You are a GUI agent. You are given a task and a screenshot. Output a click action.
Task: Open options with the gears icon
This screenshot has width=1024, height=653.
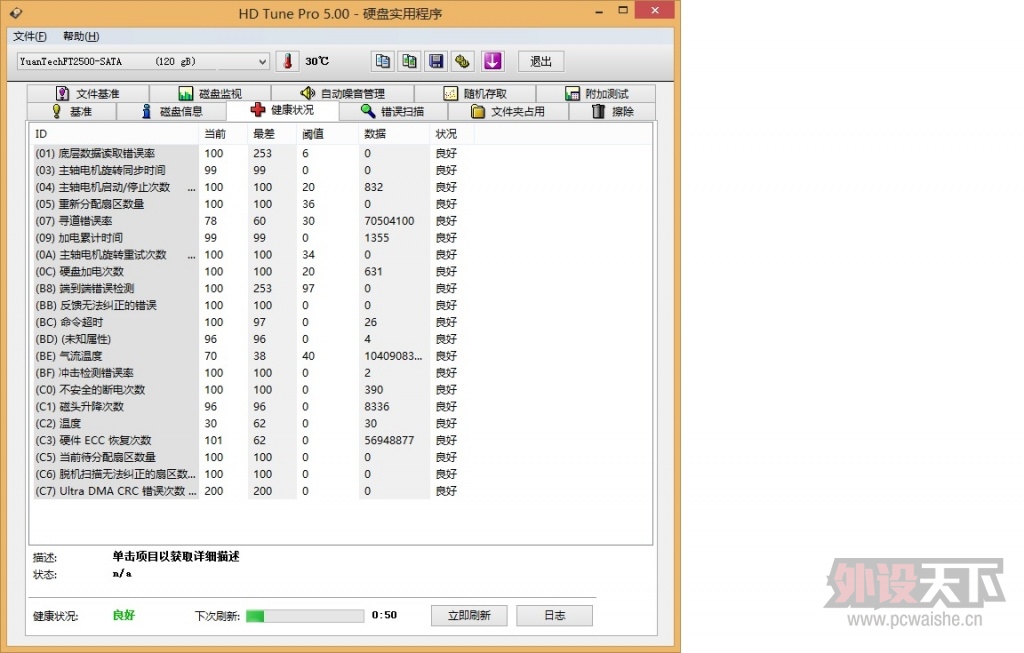point(463,61)
